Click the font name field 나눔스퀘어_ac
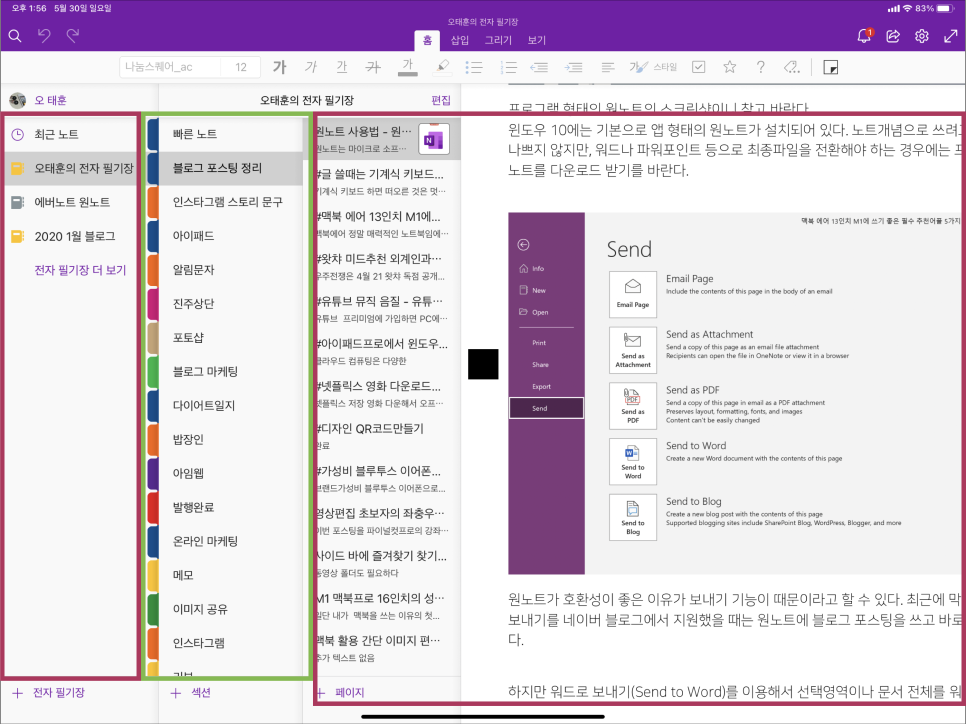Viewport: 966px width, 724px height. (x=171, y=67)
